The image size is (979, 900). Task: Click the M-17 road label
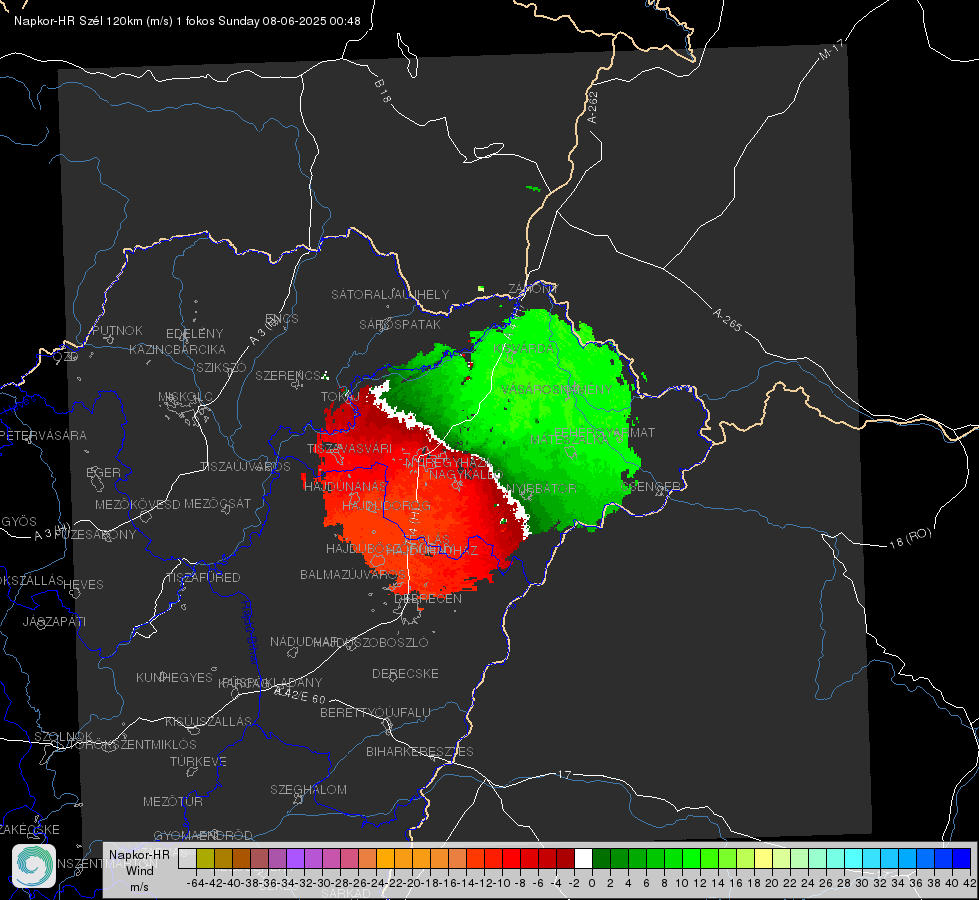831,50
